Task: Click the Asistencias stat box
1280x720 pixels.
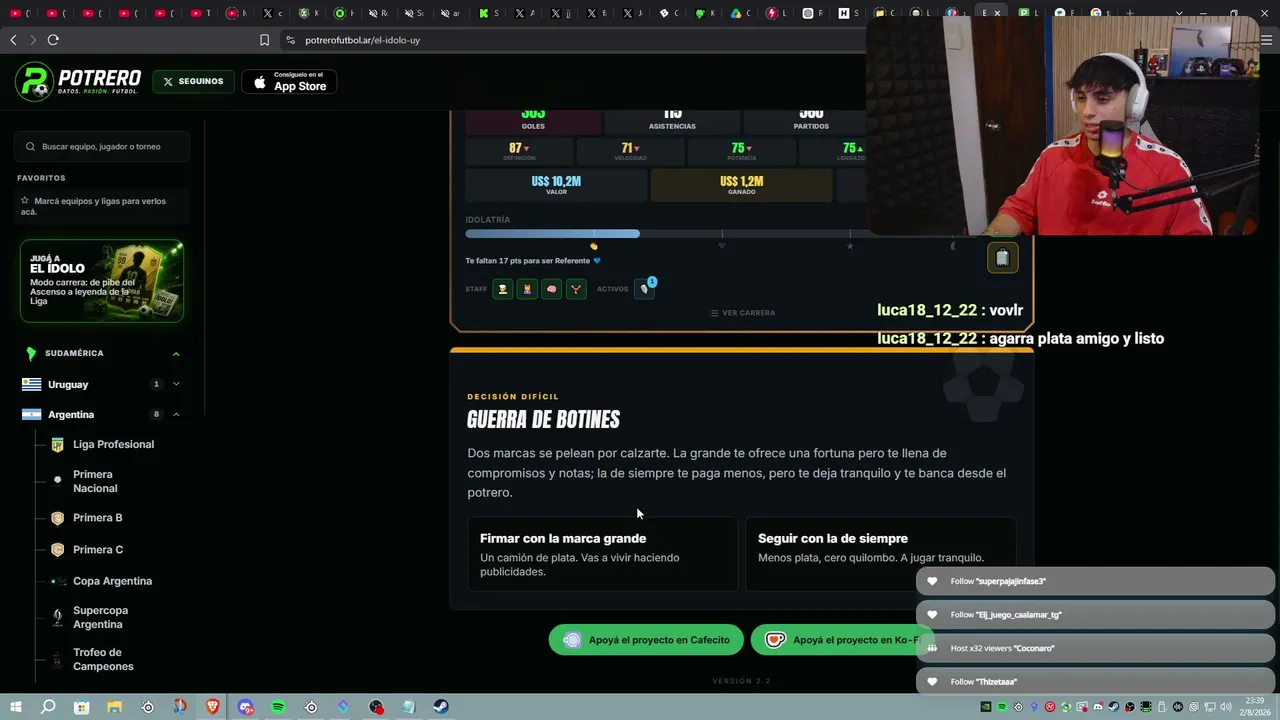Action: click(x=672, y=121)
